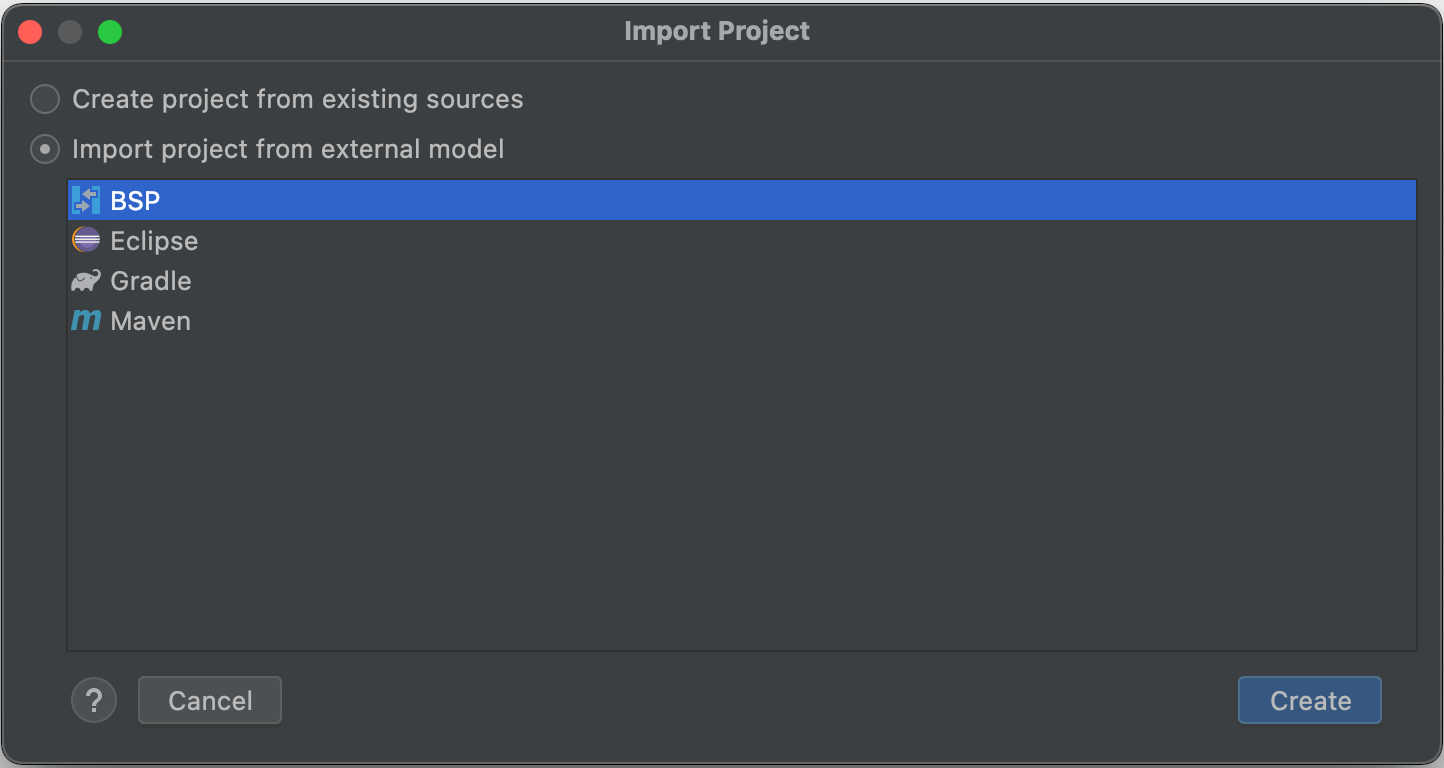Click the Maven 'm' icon
Image resolution: width=1444 pixels, height=768 pixels.
click(86, 321)
